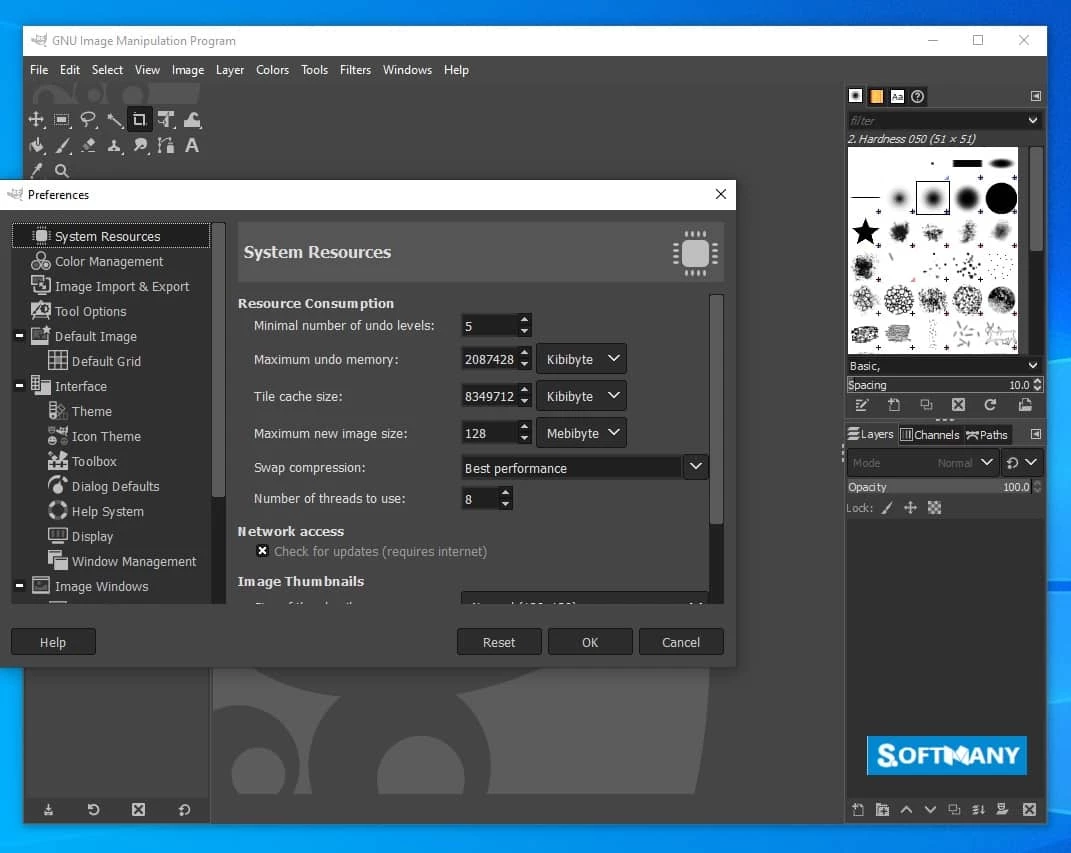
Task: Activate the Bucket Fill tool
Action: tap(36, 146)
